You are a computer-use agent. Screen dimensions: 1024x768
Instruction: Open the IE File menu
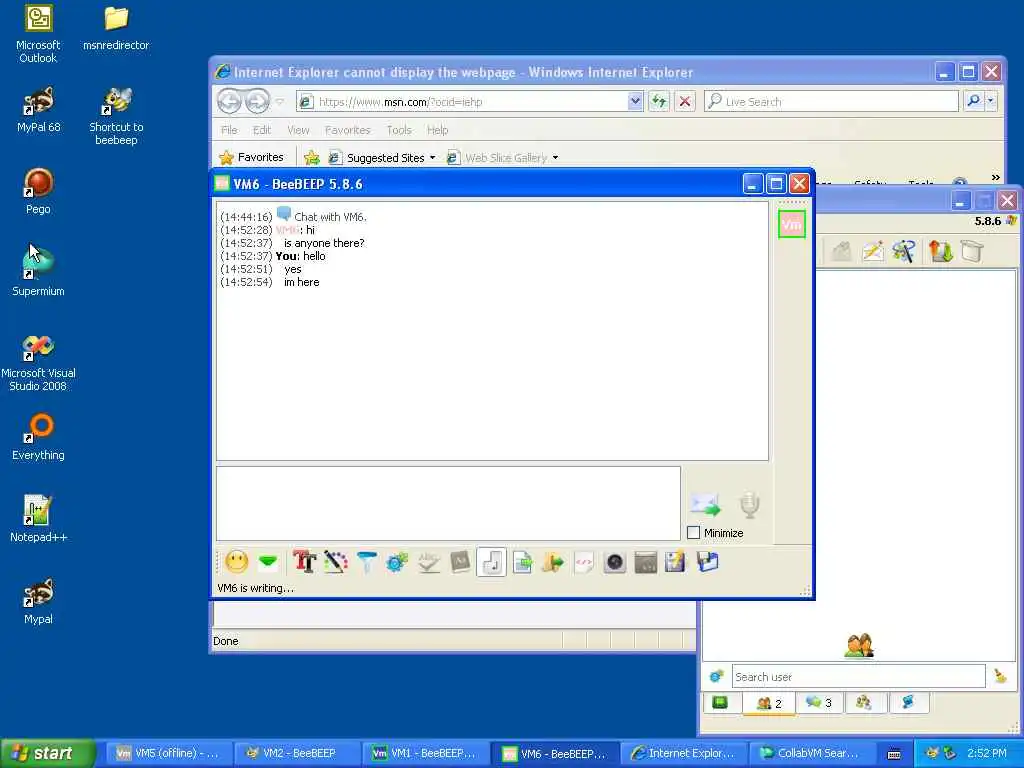point(229,130)
